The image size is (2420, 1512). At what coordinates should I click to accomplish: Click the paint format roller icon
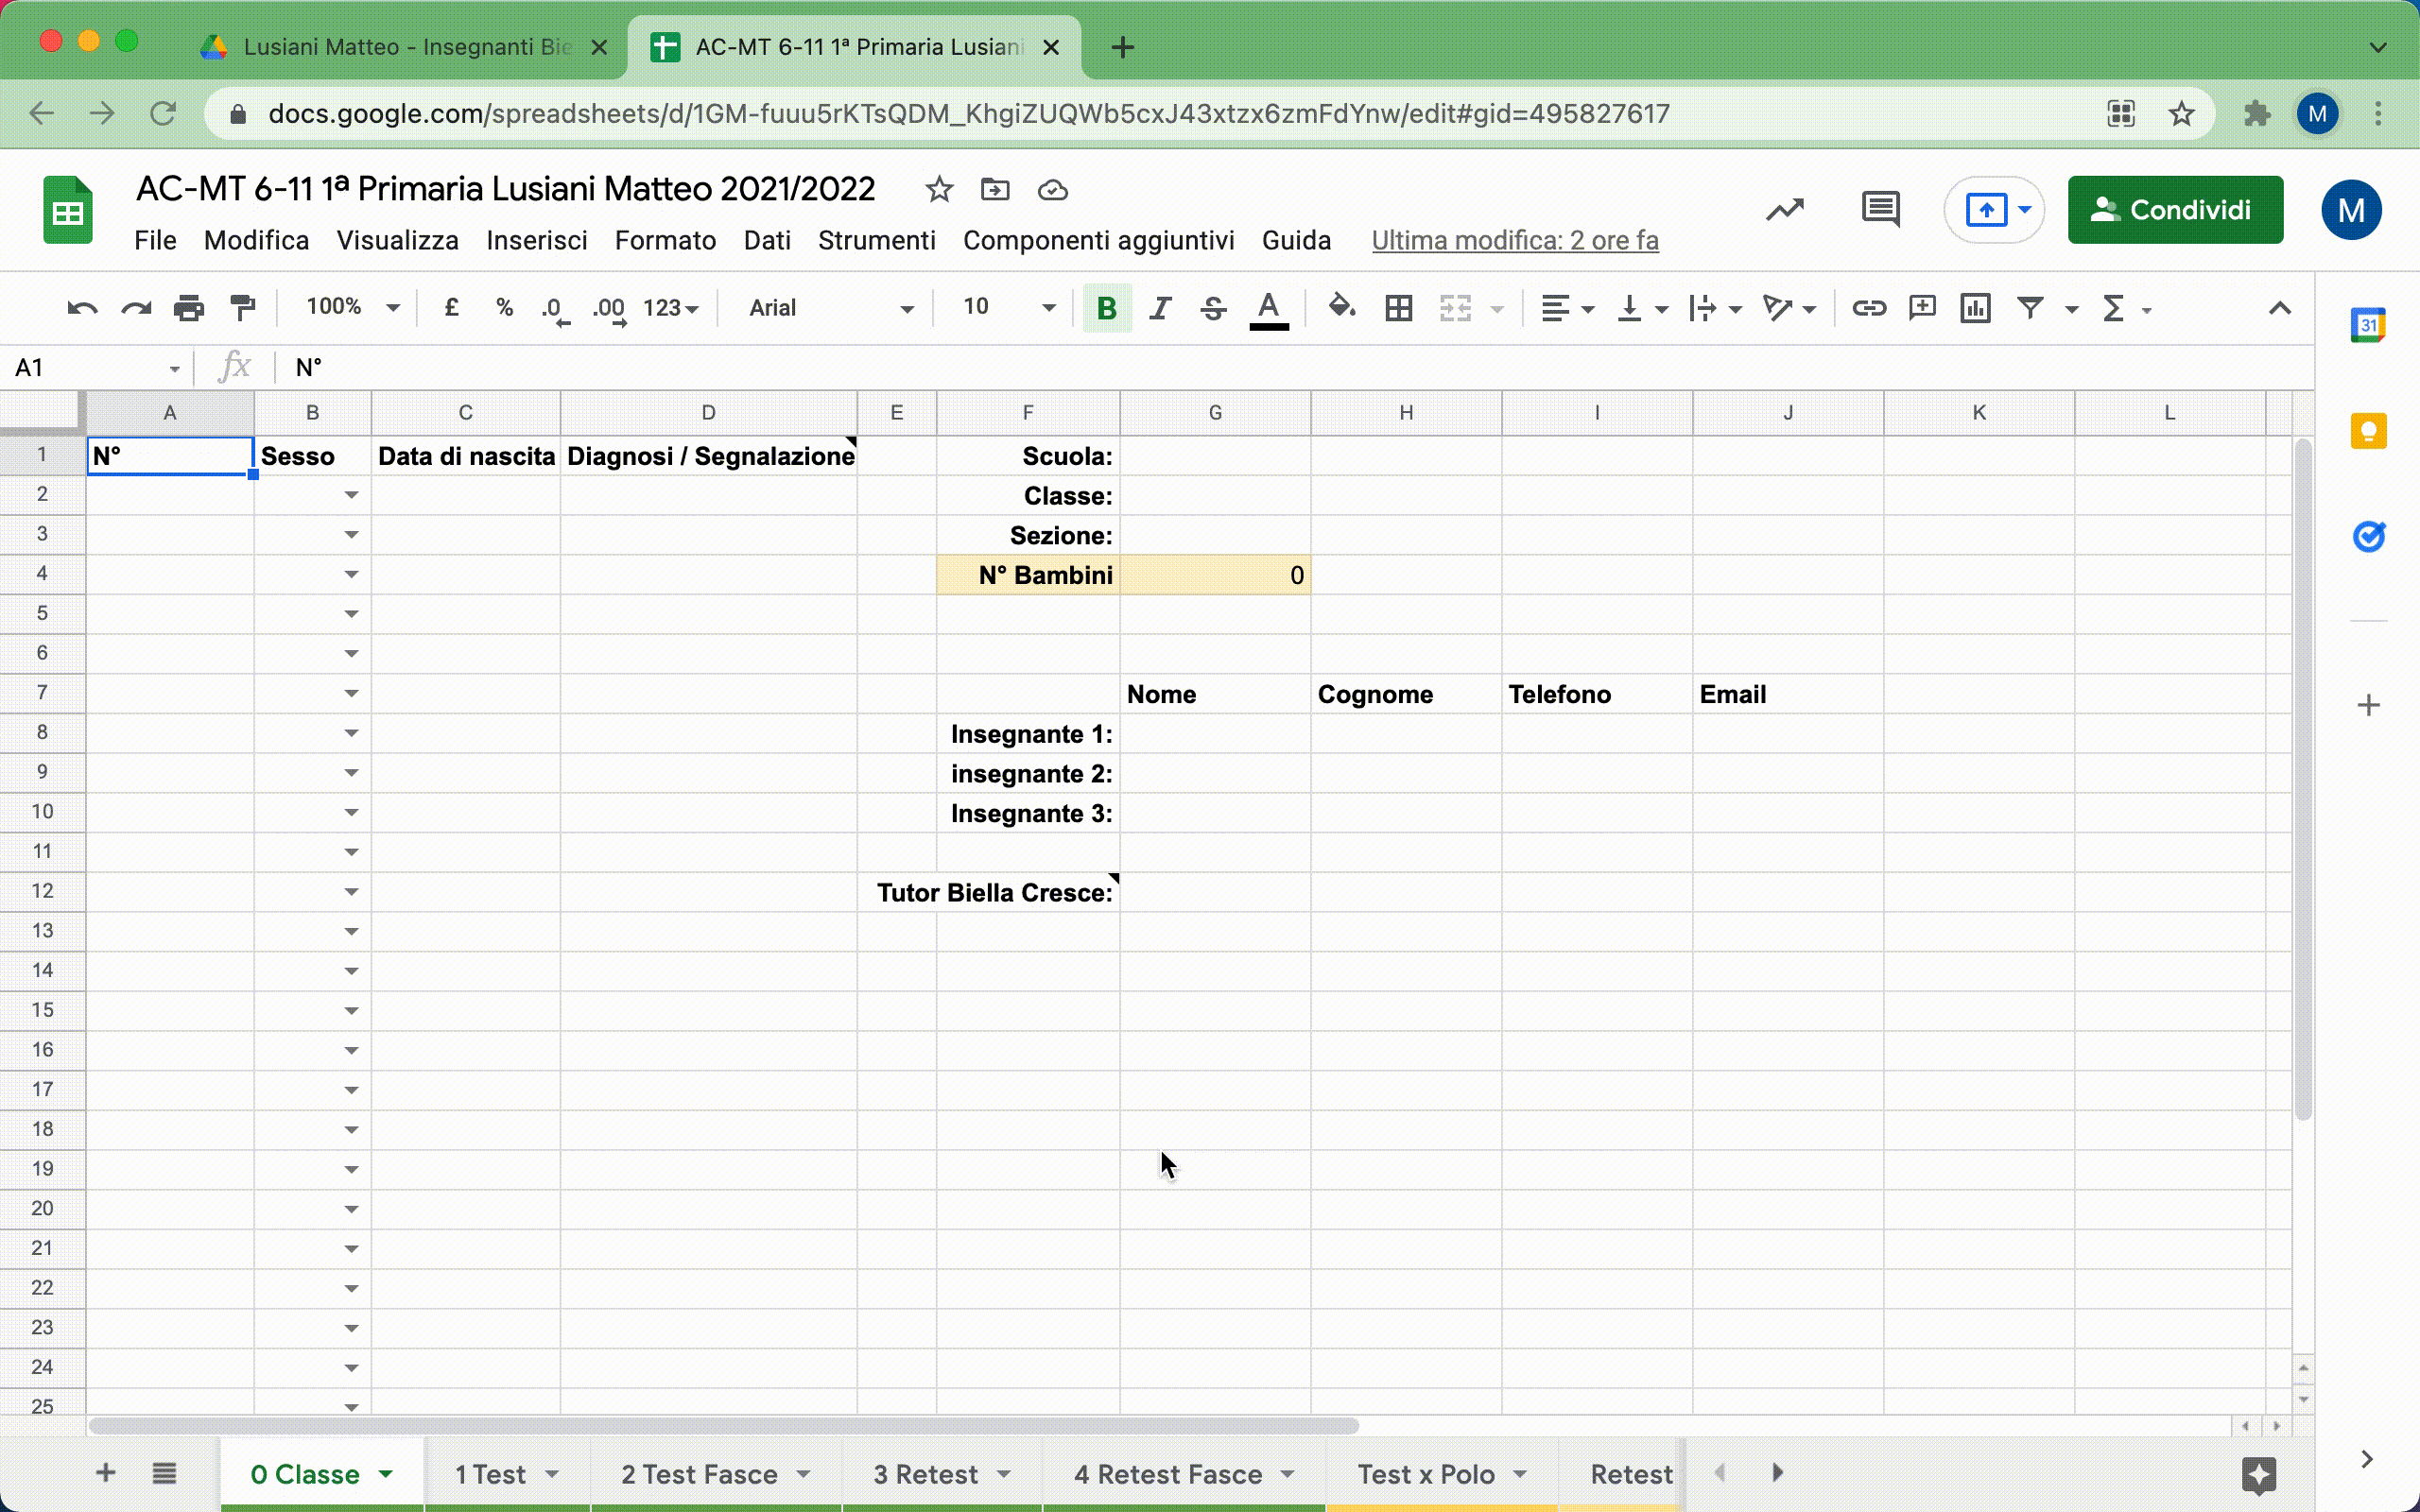tap(242, 308)
